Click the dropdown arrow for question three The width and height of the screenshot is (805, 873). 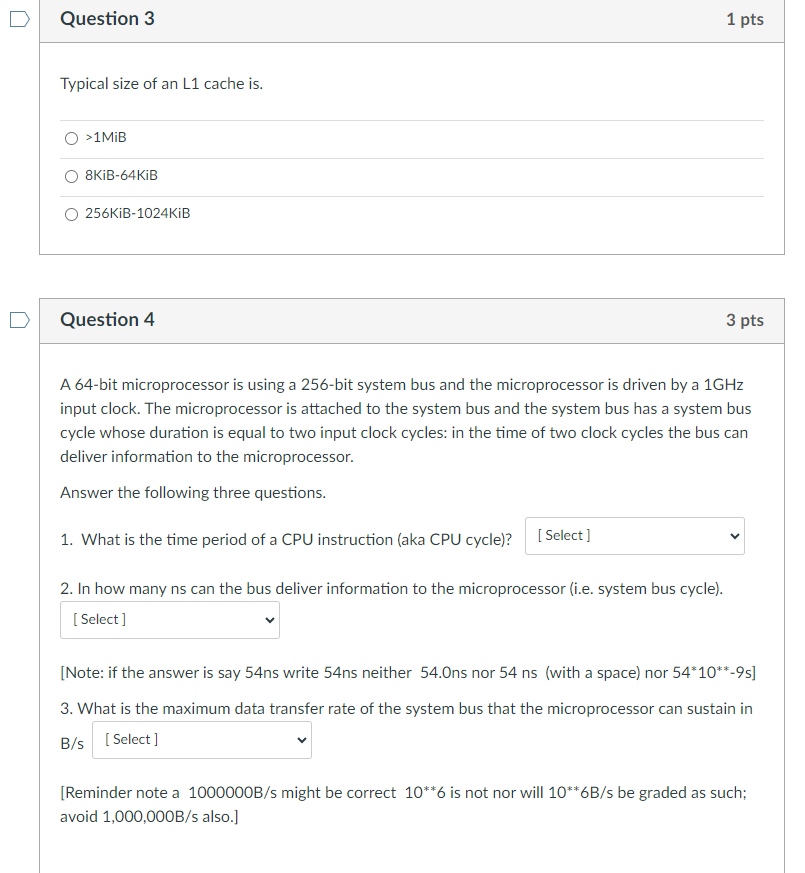[300, 740]
